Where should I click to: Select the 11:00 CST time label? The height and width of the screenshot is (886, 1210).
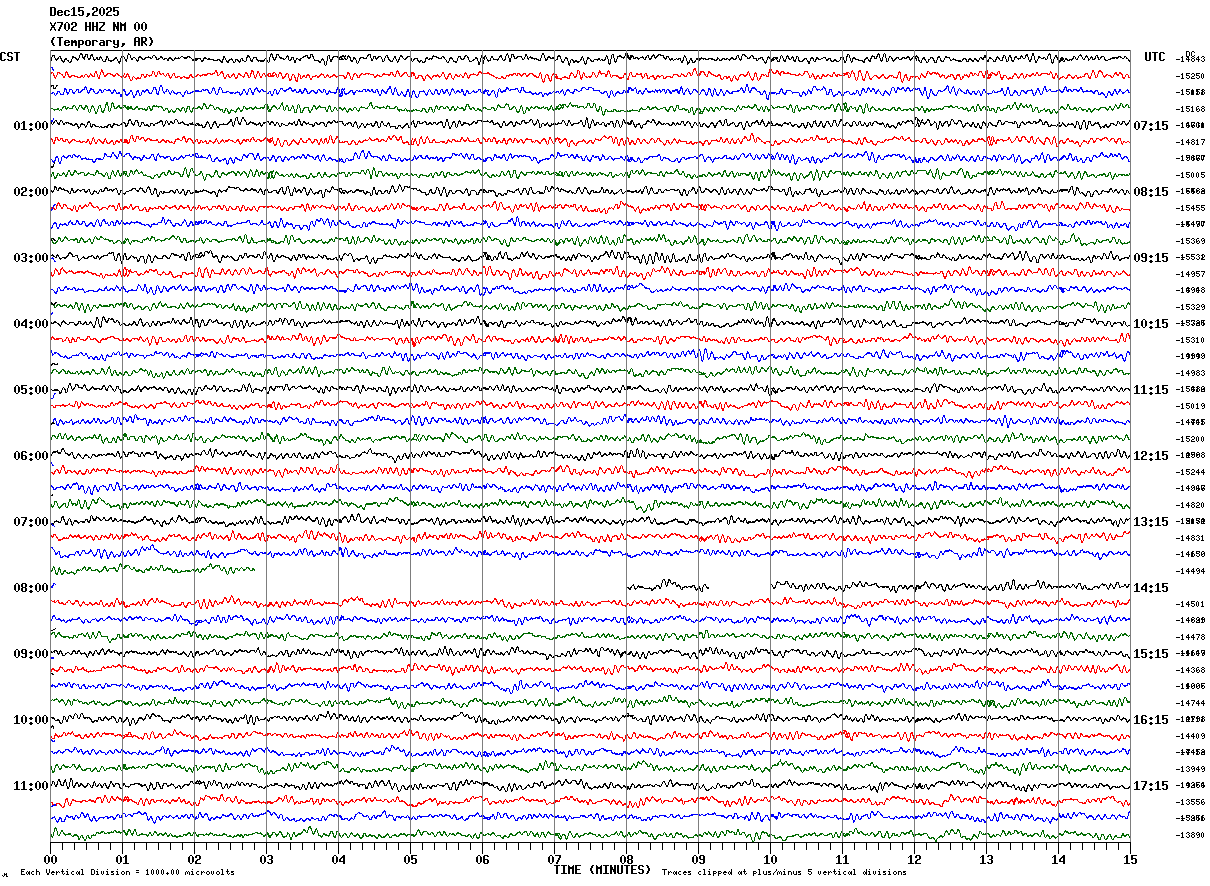31,786
